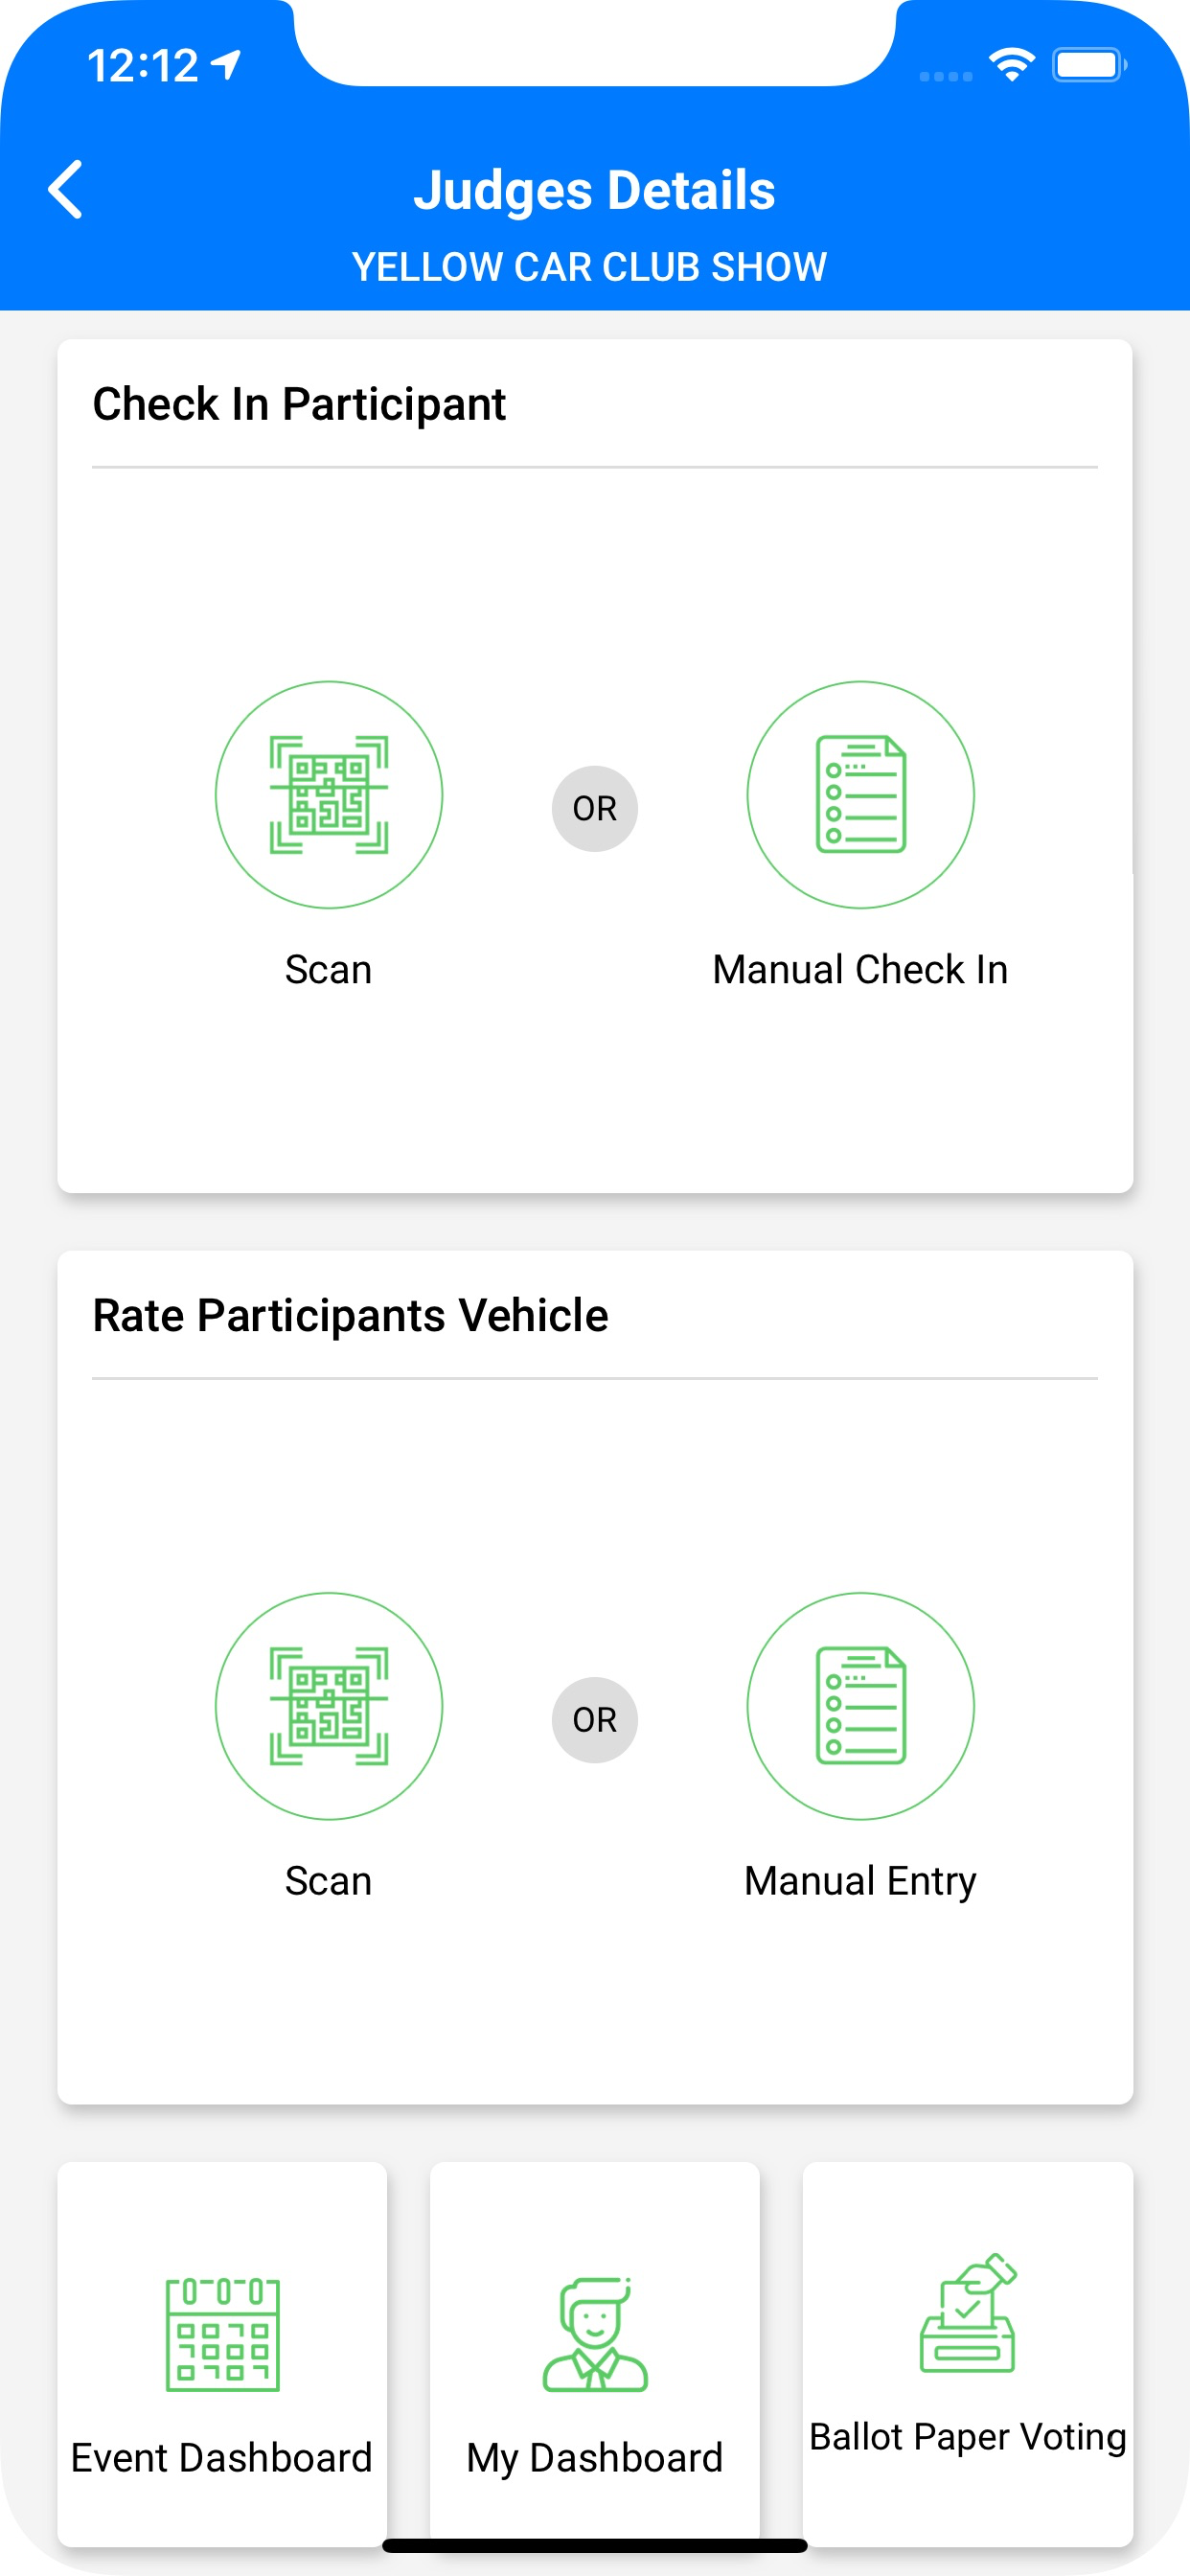Tap the Judges Details title
The width and height of the screenshot is (1190, 2576).
tap(595, 190)
